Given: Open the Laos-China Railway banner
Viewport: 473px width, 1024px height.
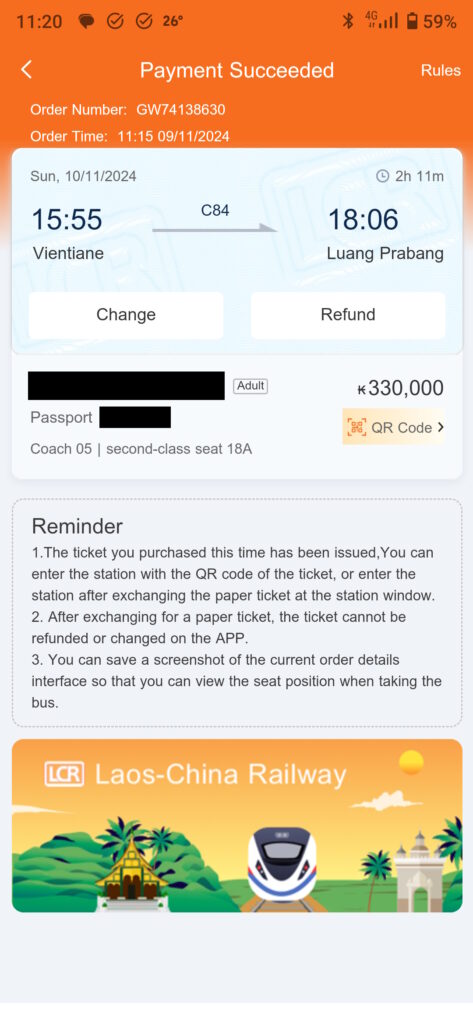Looking at the screenshot, I should (x=237, y=825).
